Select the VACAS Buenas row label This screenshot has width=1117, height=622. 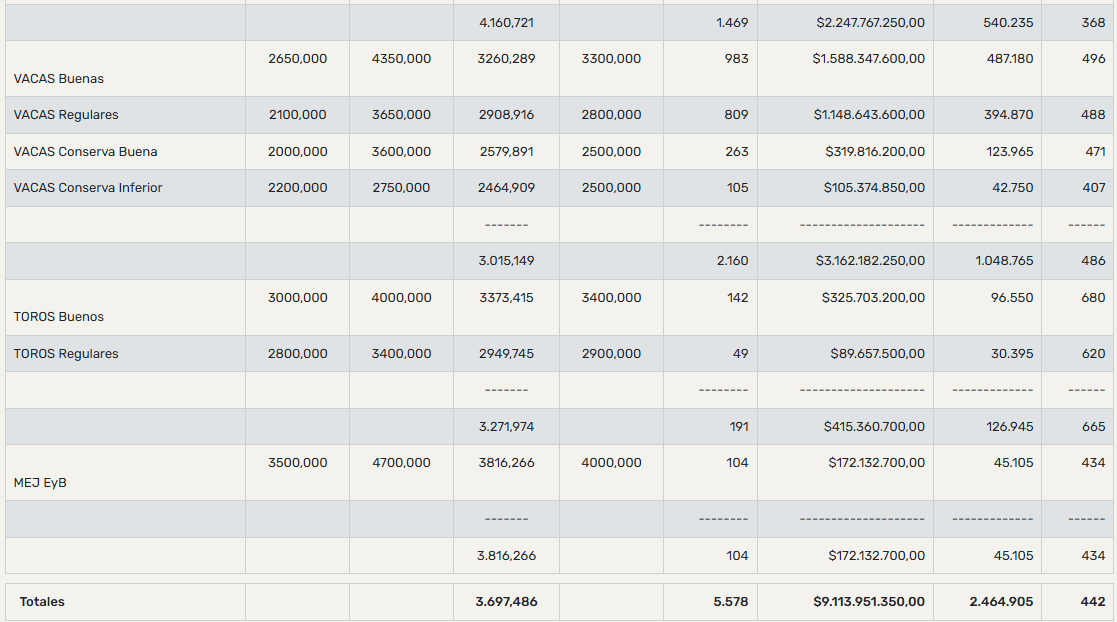coord(58,78)
